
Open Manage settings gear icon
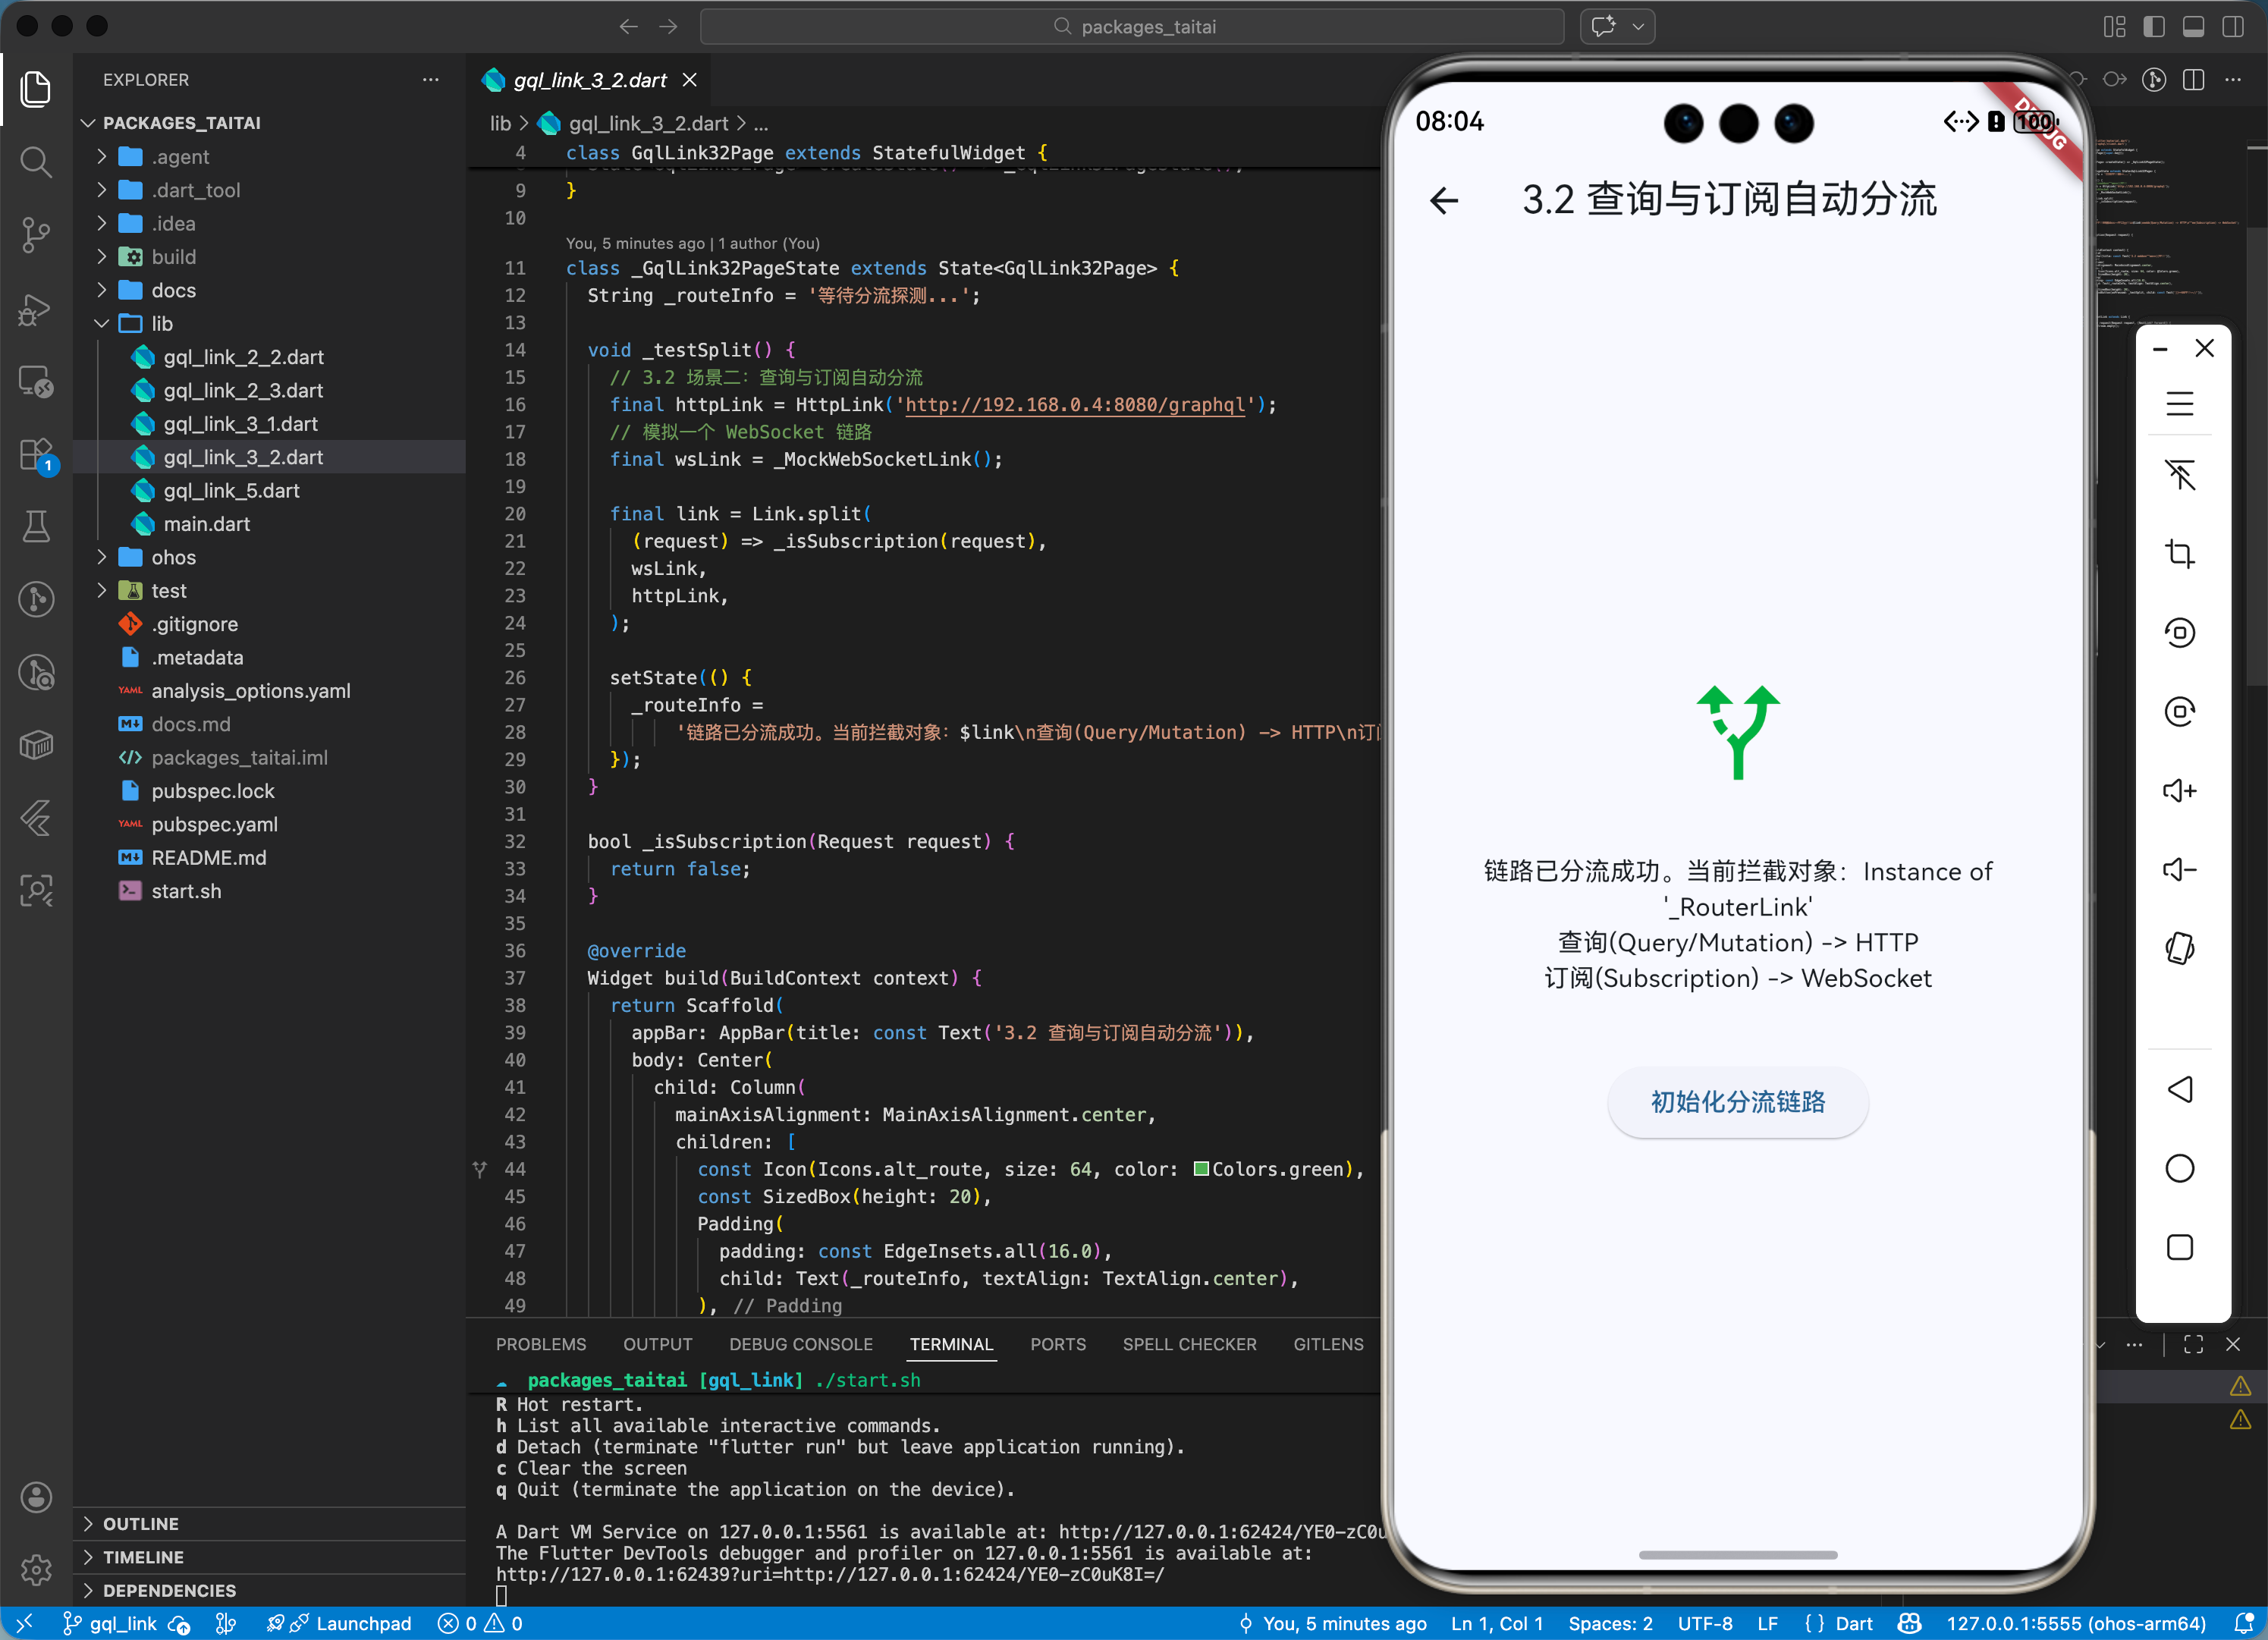pos(36,1569)
